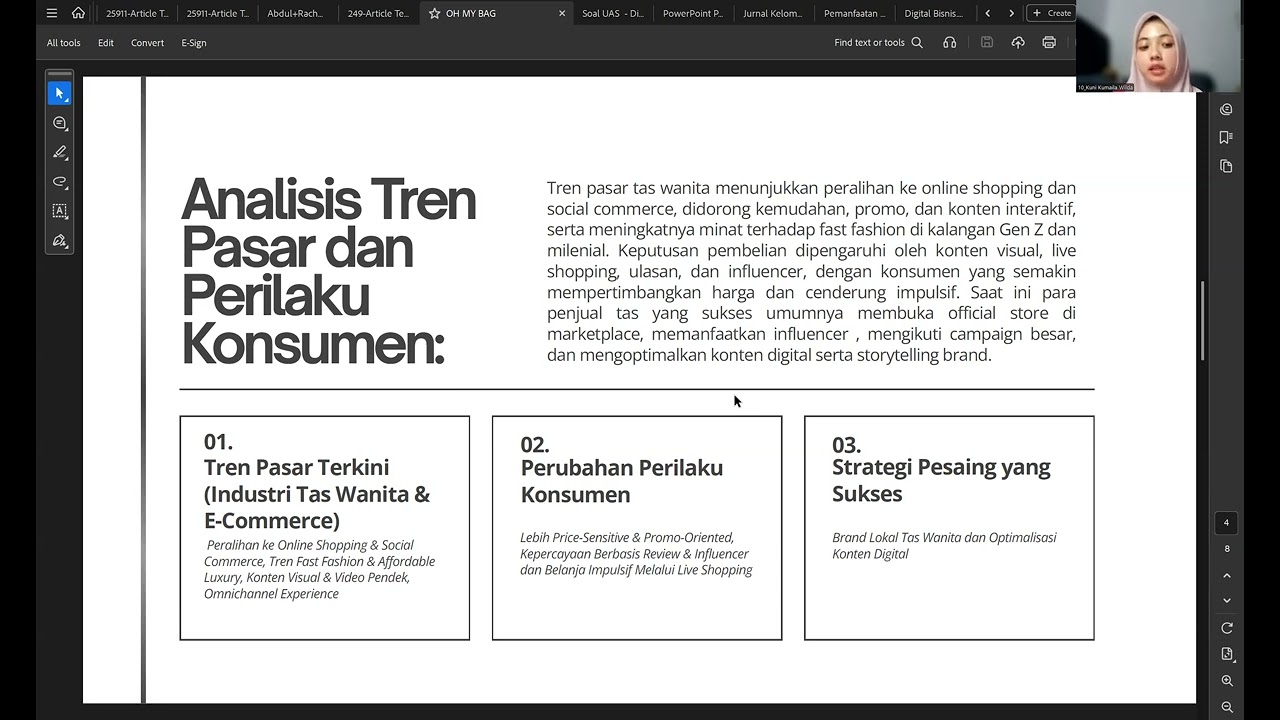Screen dimensions: 1280x720
Task: Click Find text or tools search
Action: 878,43
